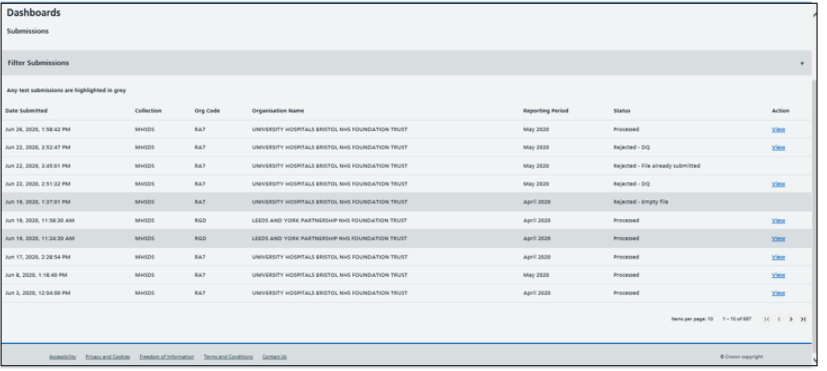Click 'Rejected - DQ' status for 3:52:47 PM row

[x=631, y=147]
